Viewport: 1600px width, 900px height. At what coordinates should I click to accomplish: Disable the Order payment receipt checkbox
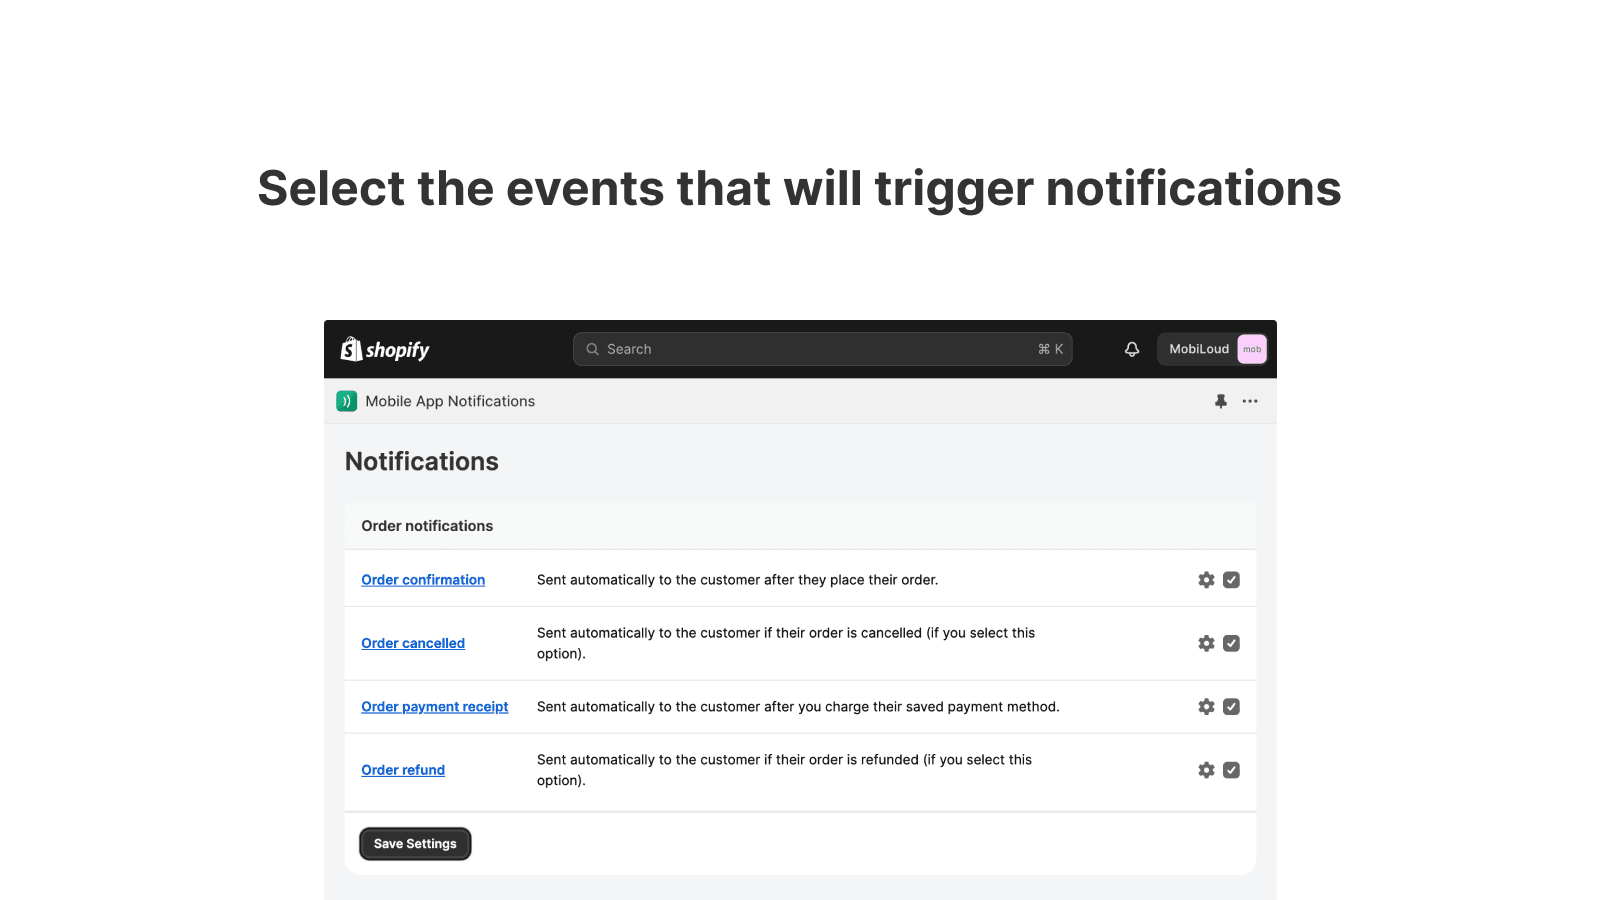tap(1232, 707)
